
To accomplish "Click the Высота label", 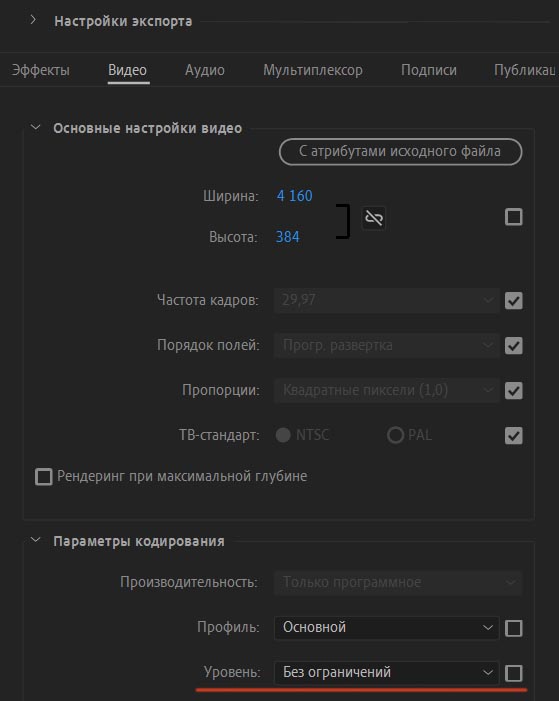I will coord(233,236).
